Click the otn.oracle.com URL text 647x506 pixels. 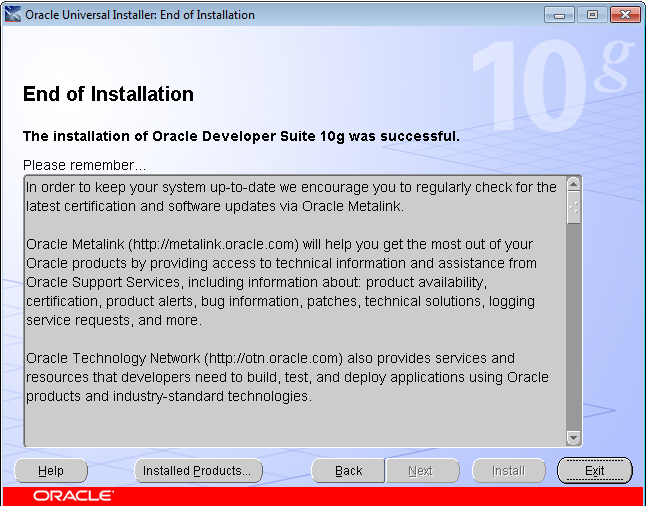[x=275, y=358]
